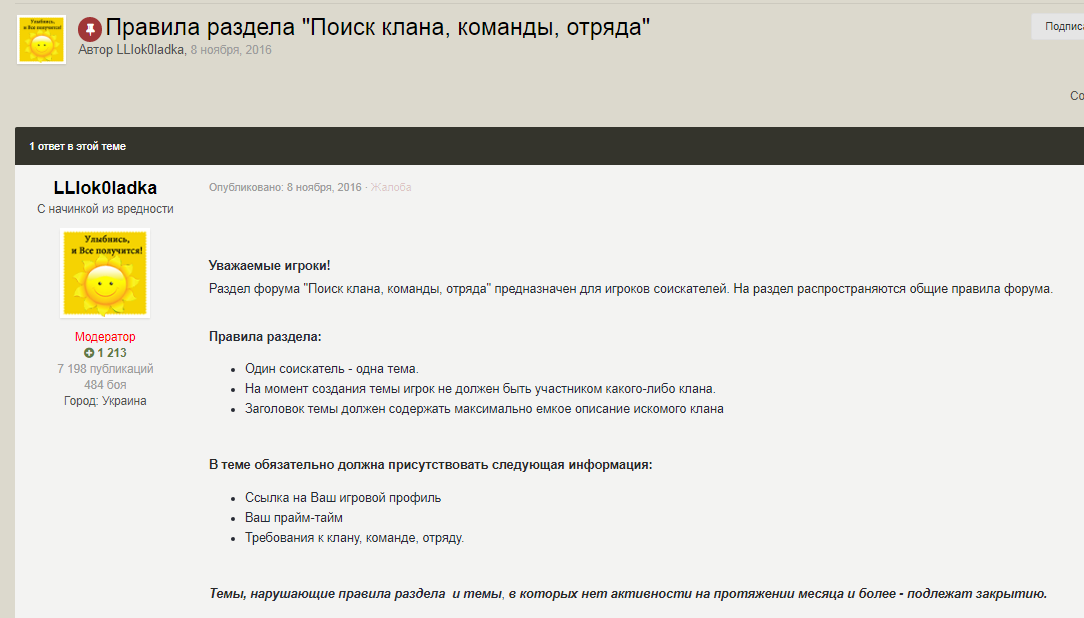This screenshot has width=1084, height=618.
Task: Click "7 198 публикаций" post count
Action: click(x=105, y=368)
